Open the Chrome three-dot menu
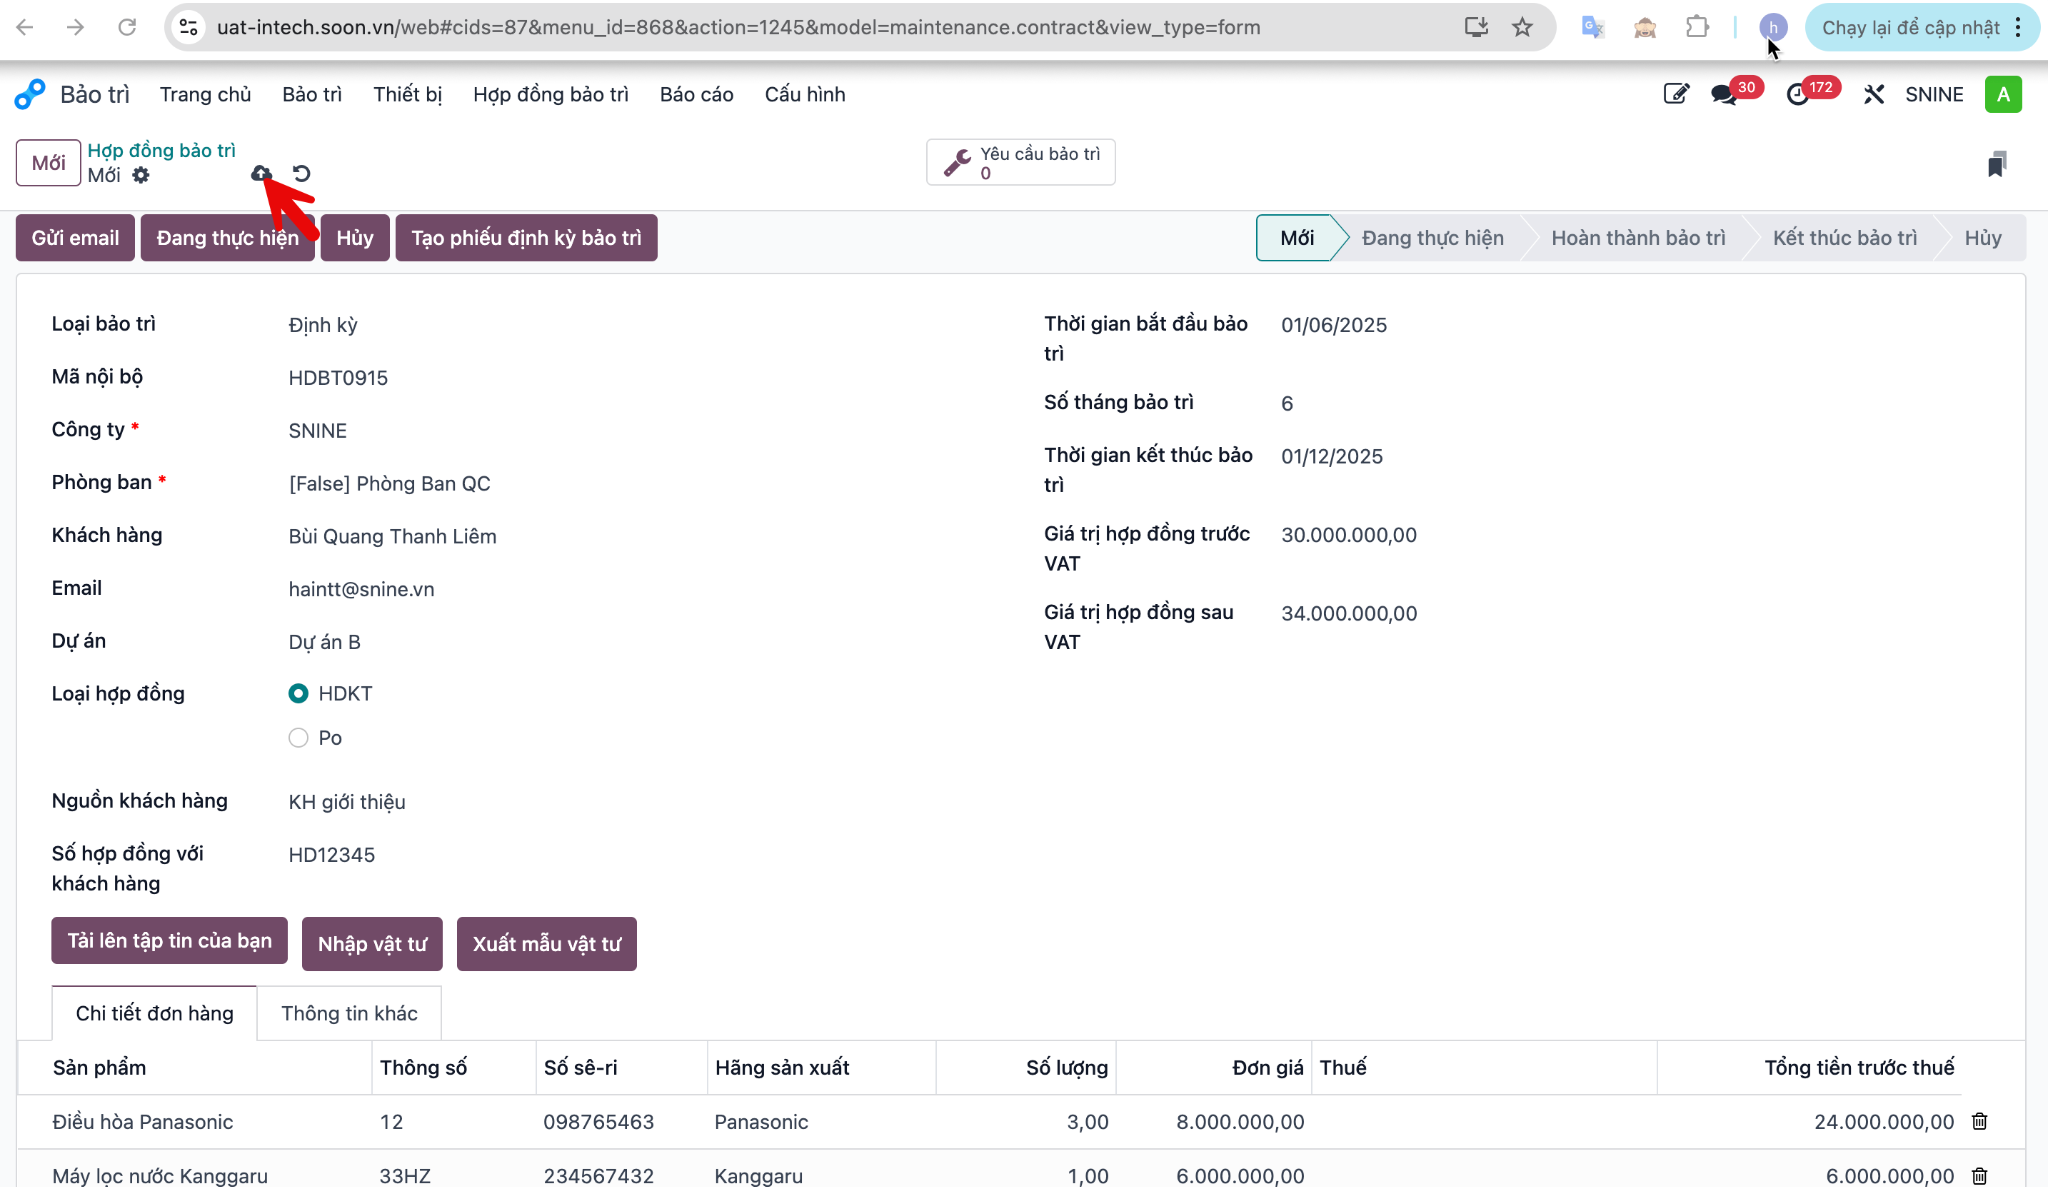Viewport: 2048px width, 1187px height. [2018, 27]
